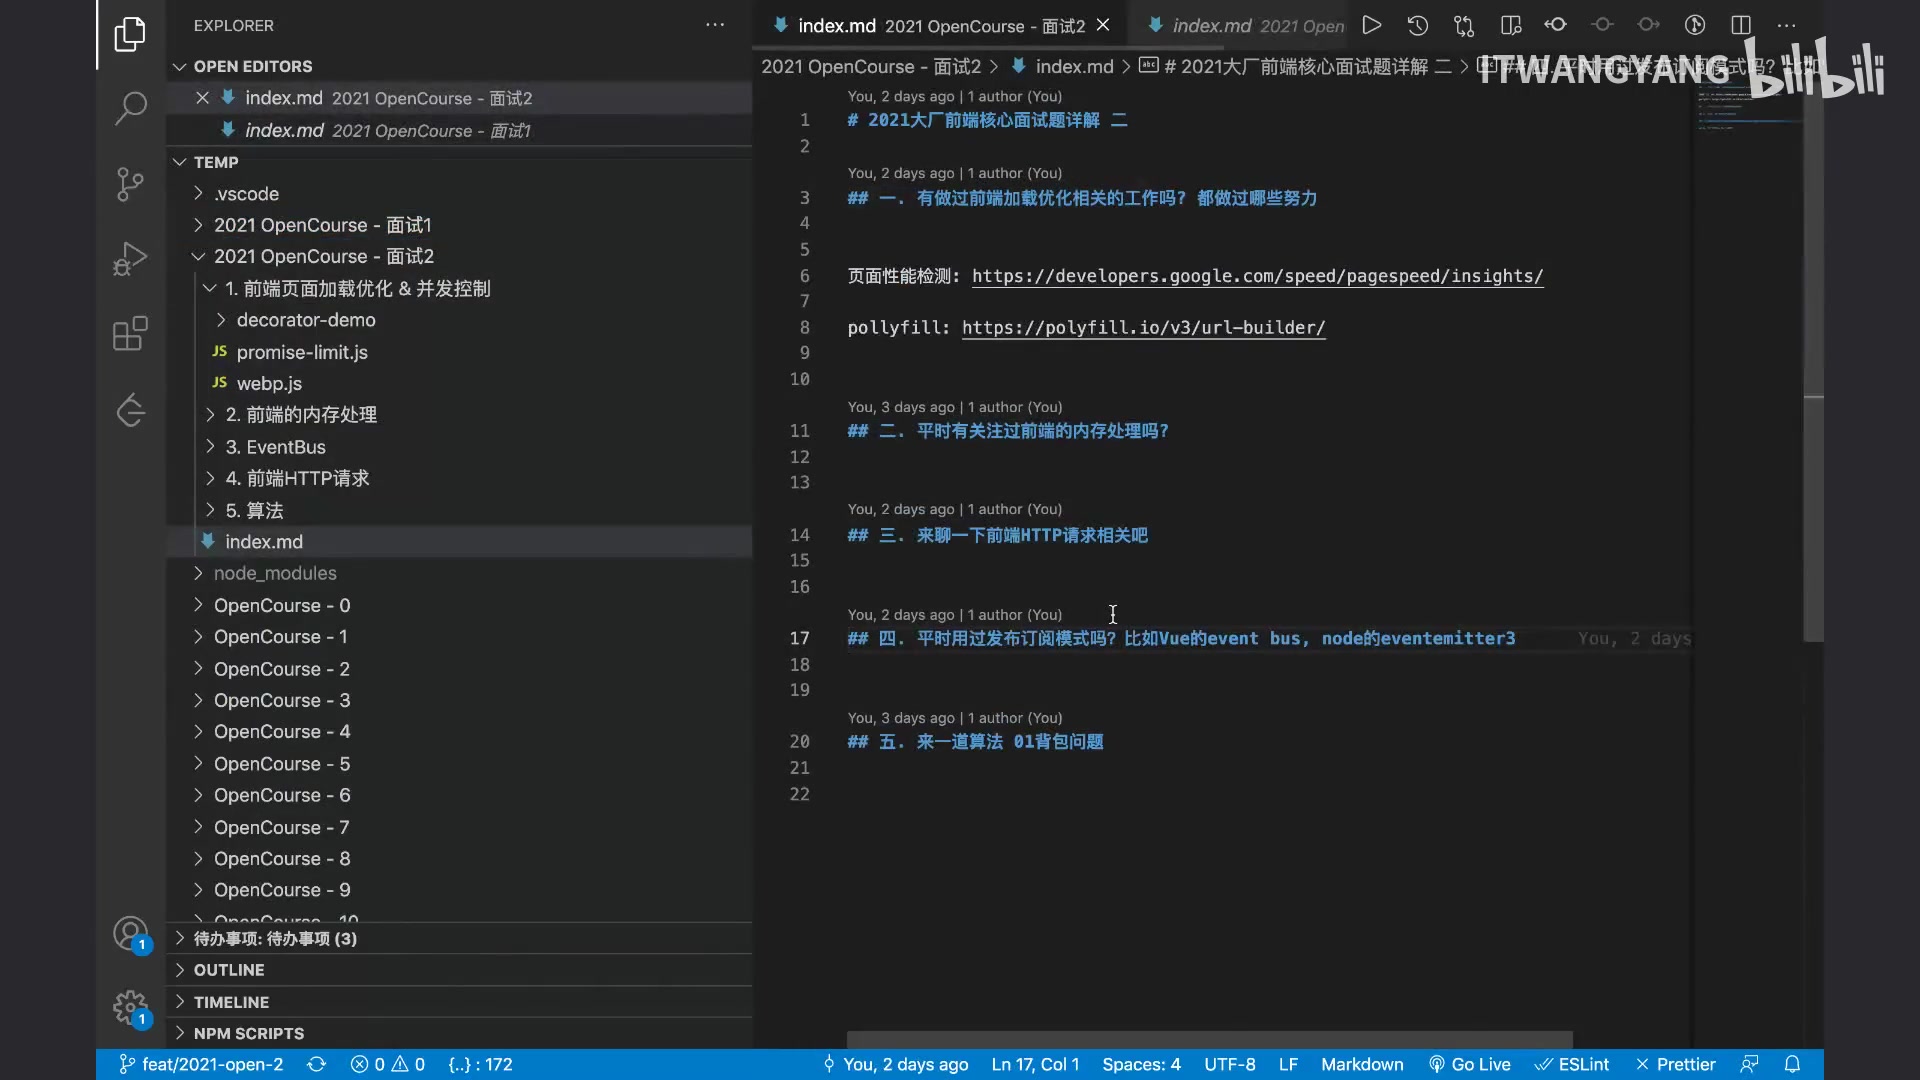The image size is (1920, 1080).
Task: Click feat/2021-open-2 branch in status bar
Action: point(201,1064)
